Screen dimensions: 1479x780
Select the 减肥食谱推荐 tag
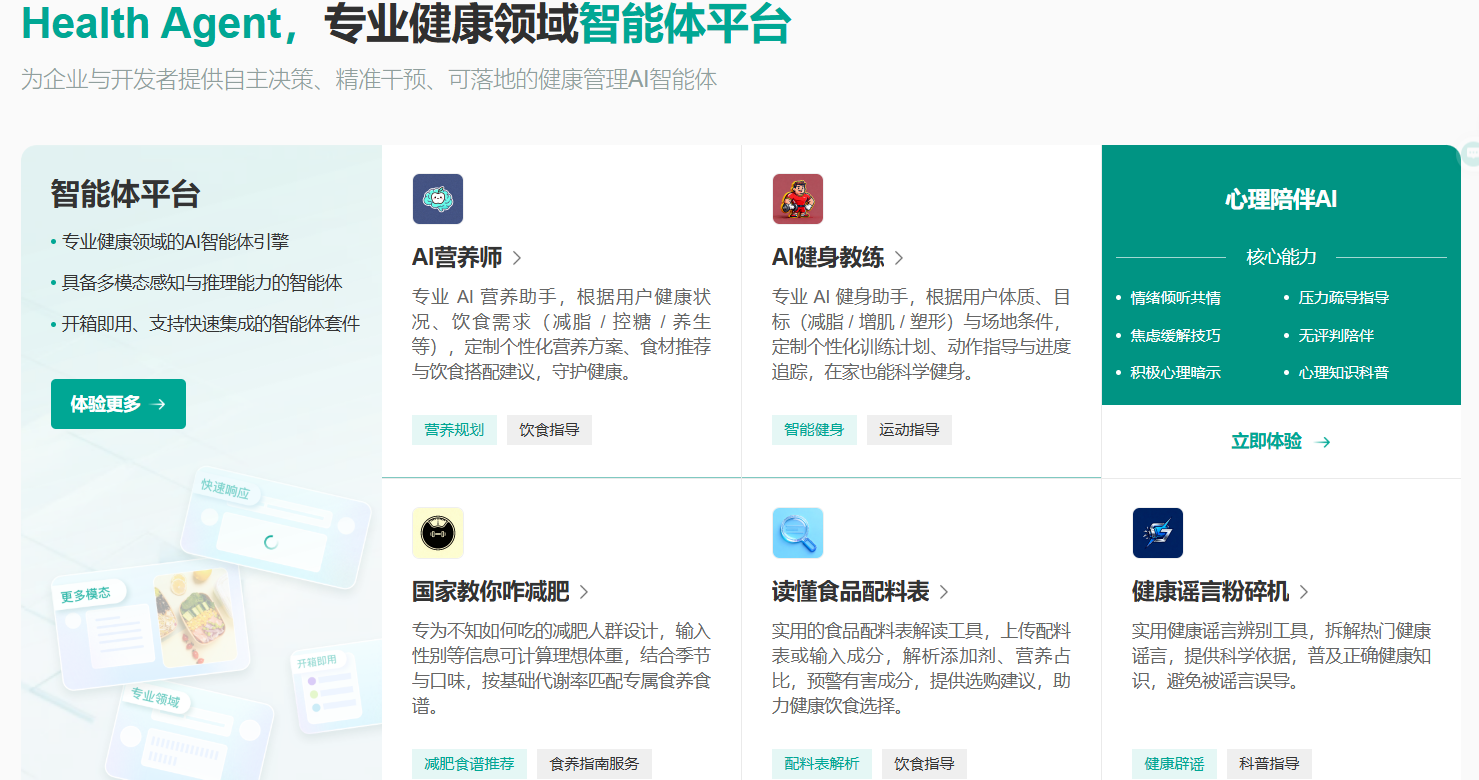click(469, 764)
